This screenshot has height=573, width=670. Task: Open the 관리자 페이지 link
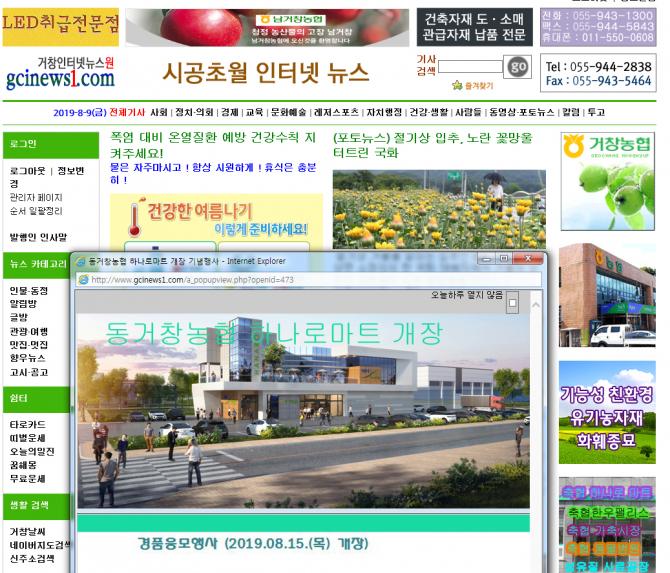tap(36, 197)
